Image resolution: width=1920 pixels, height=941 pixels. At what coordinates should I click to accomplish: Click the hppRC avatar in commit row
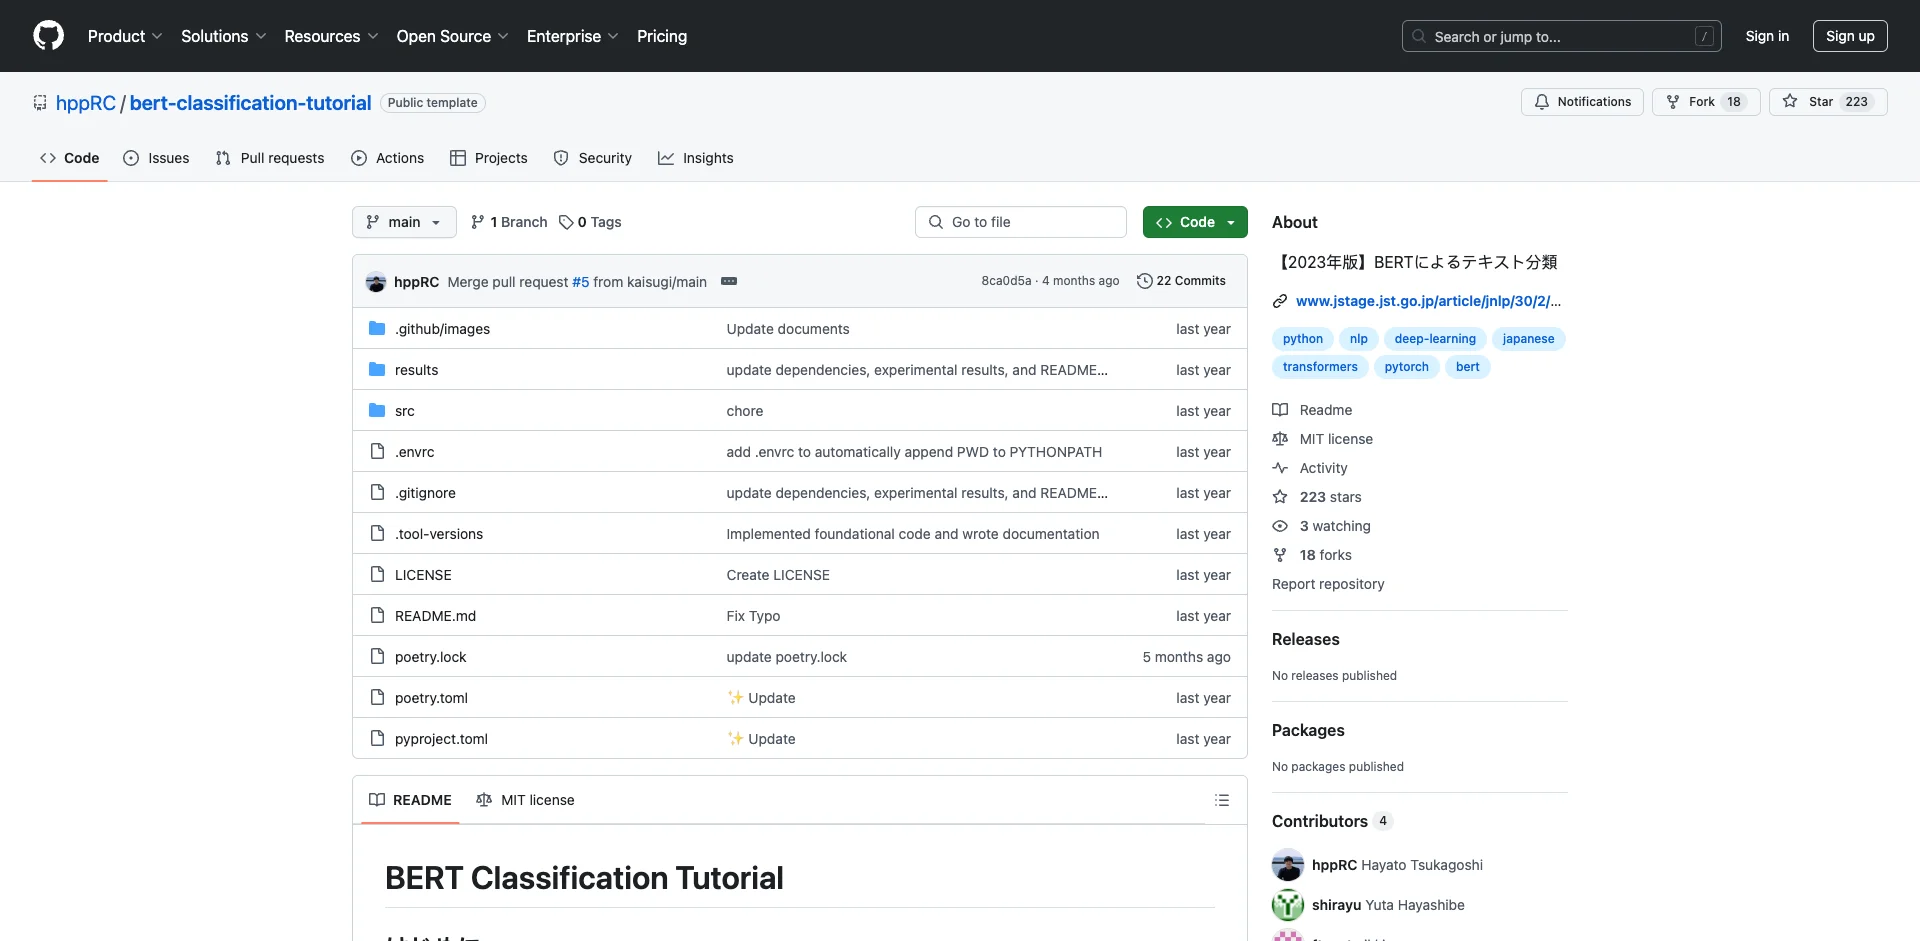(376, 282)
